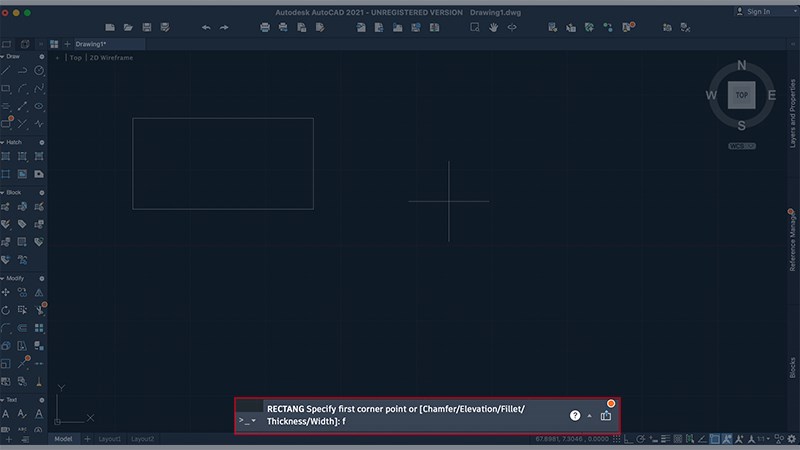Add a new drawing tab with plus

[67, 44]
